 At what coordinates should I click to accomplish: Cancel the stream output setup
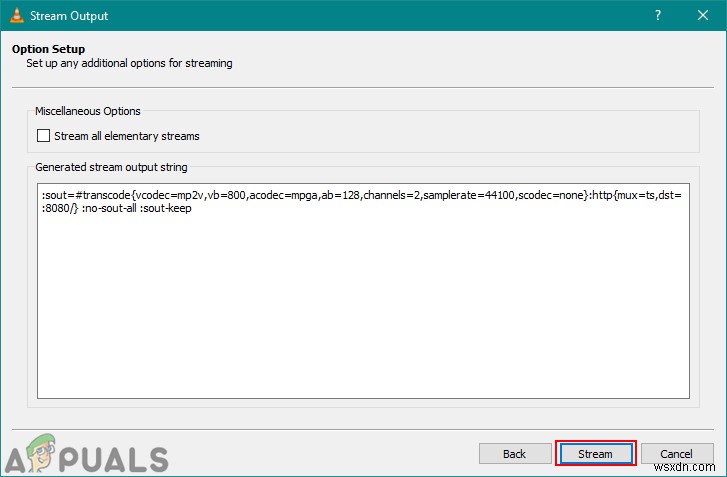[x=676, y=453]
